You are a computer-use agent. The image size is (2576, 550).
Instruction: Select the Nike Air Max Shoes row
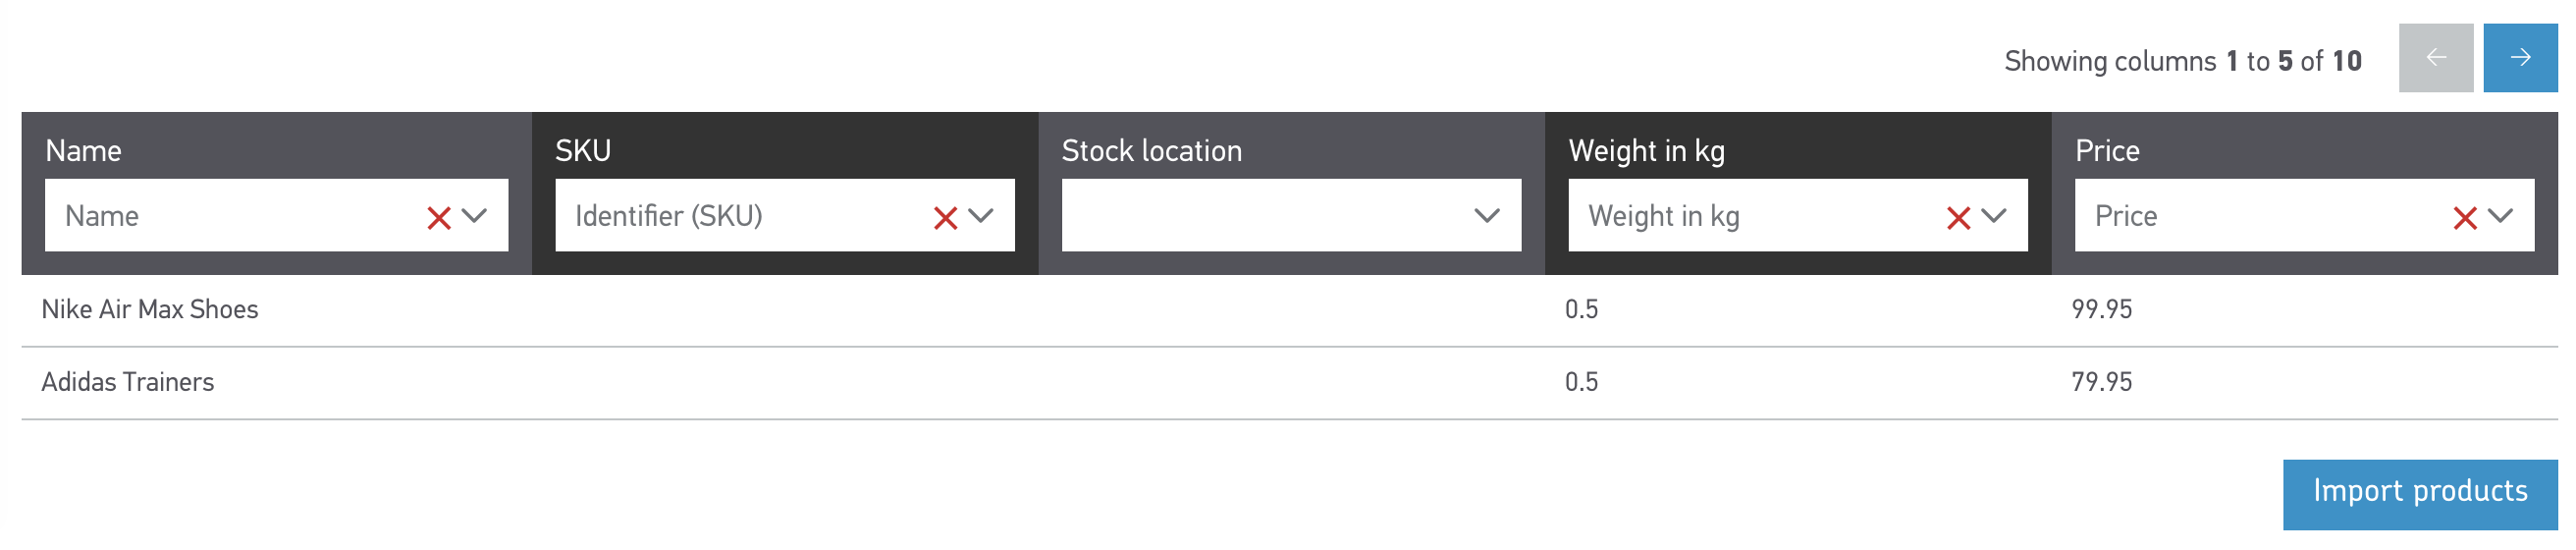click(150, 310)
